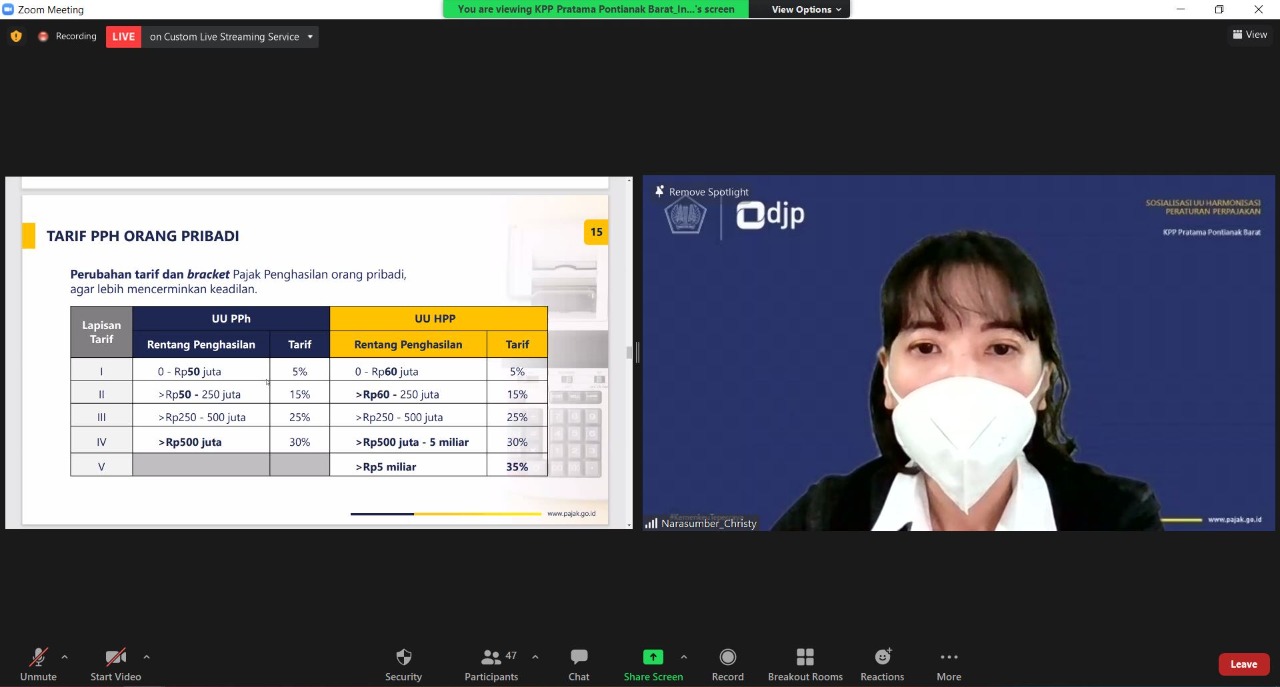
Task: Start recording with the Record button
Action: [728, 658]
